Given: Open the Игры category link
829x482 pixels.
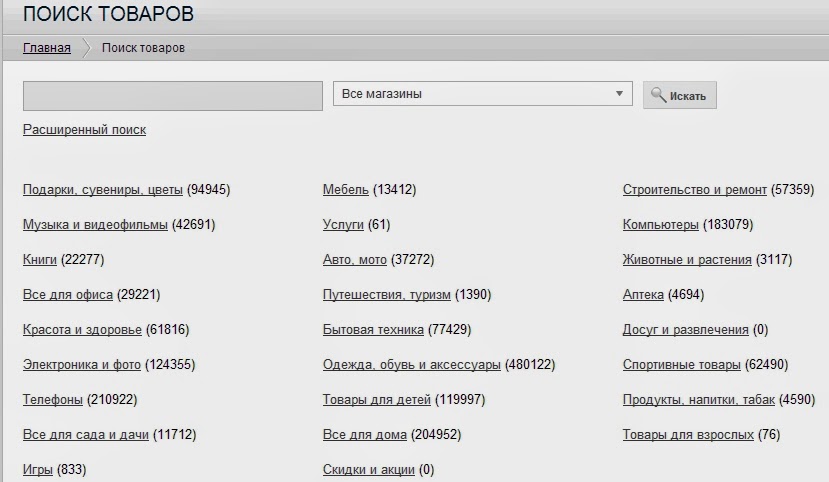Looking at the screenshot, I should (38, 470).
